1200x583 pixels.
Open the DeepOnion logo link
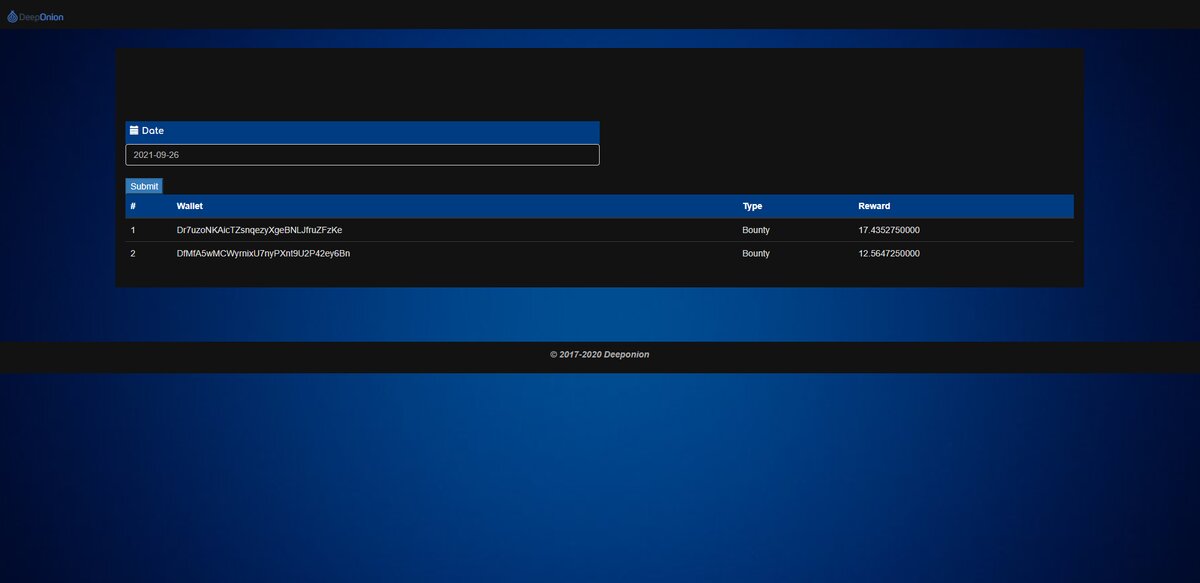[35, 17]
